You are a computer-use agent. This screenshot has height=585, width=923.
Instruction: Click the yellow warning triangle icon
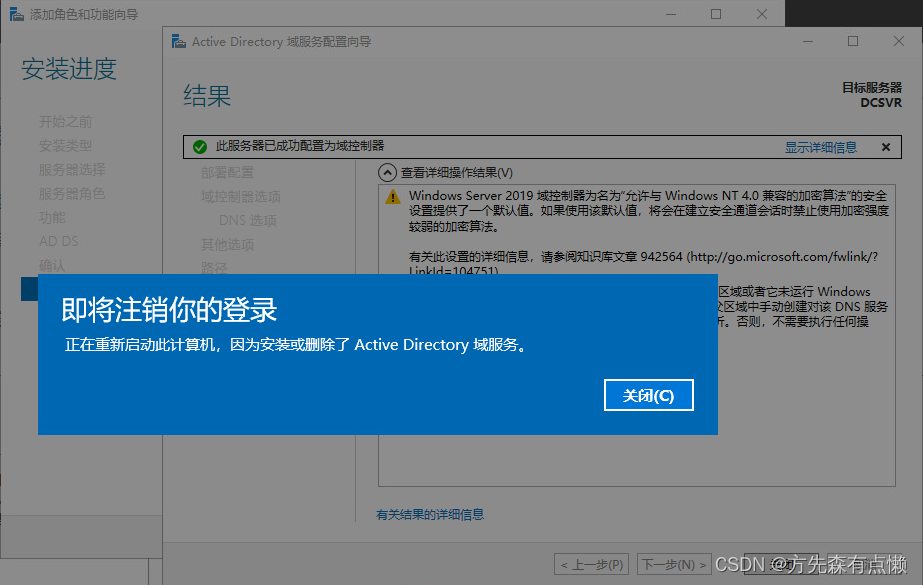click(x=393, y=197)
